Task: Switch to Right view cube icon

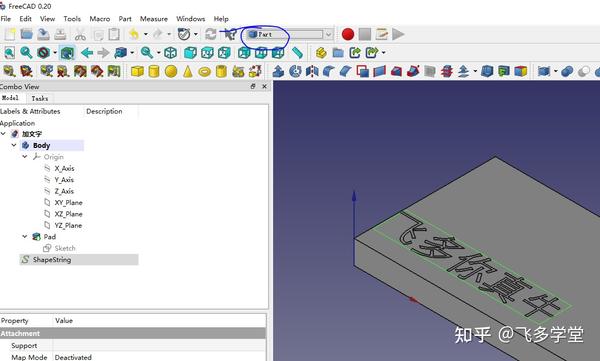Action: tap(224, 52)
